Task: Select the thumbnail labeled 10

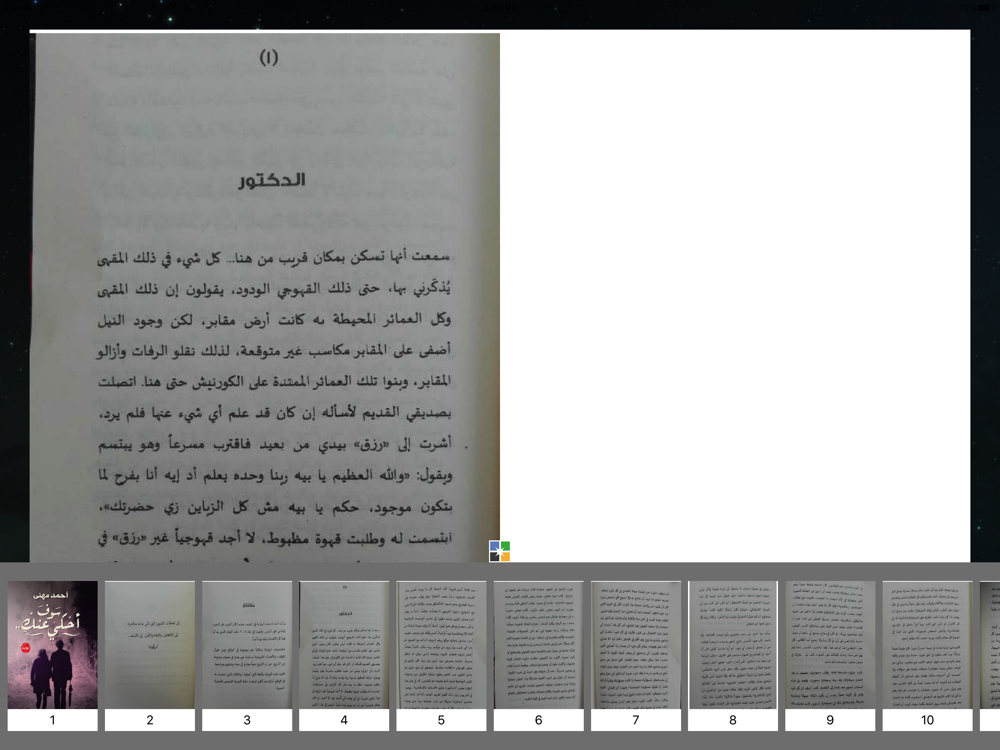Action: [927, 644]
